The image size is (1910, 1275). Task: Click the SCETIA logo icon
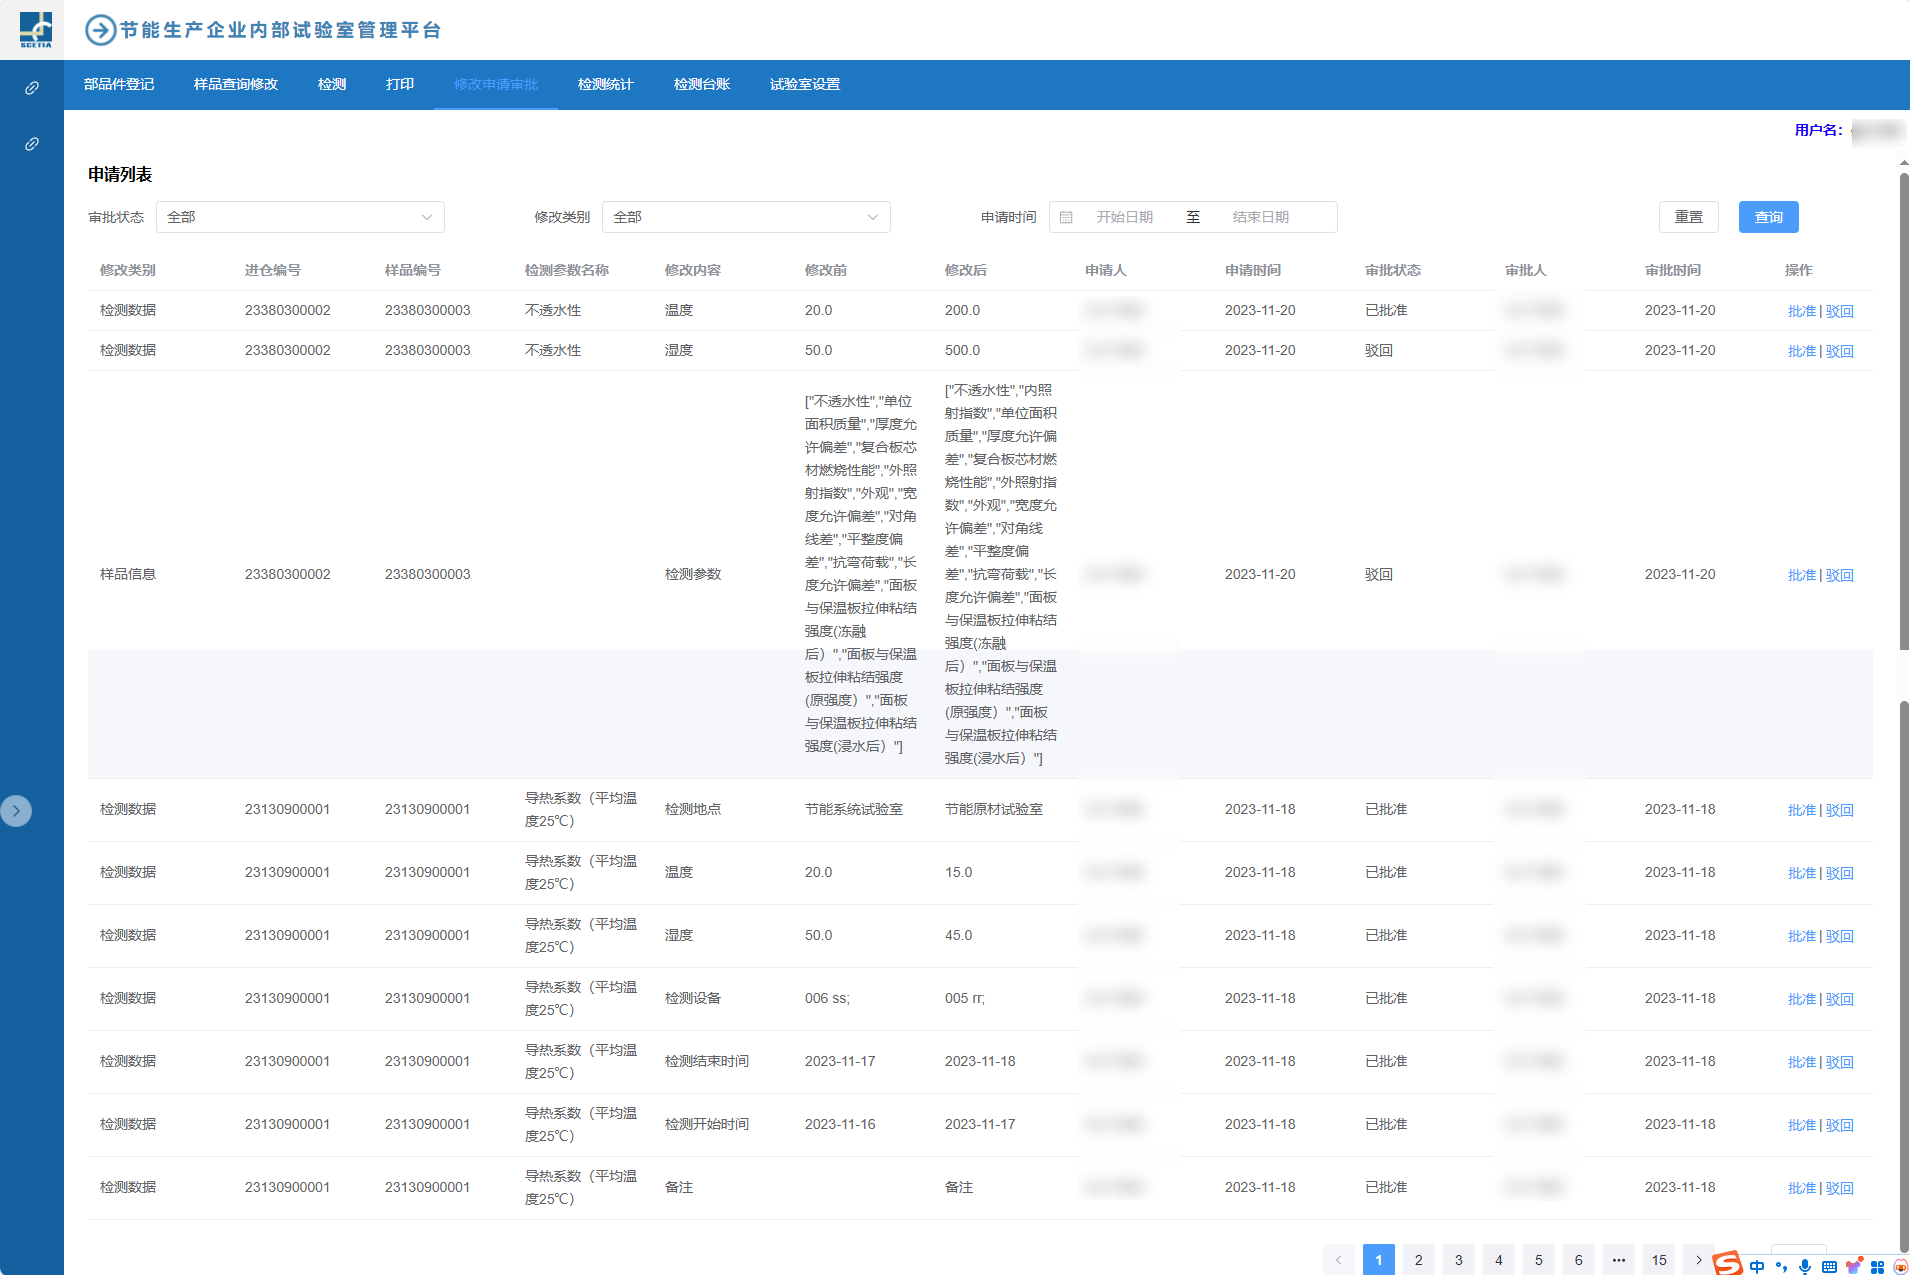(35, 29)
